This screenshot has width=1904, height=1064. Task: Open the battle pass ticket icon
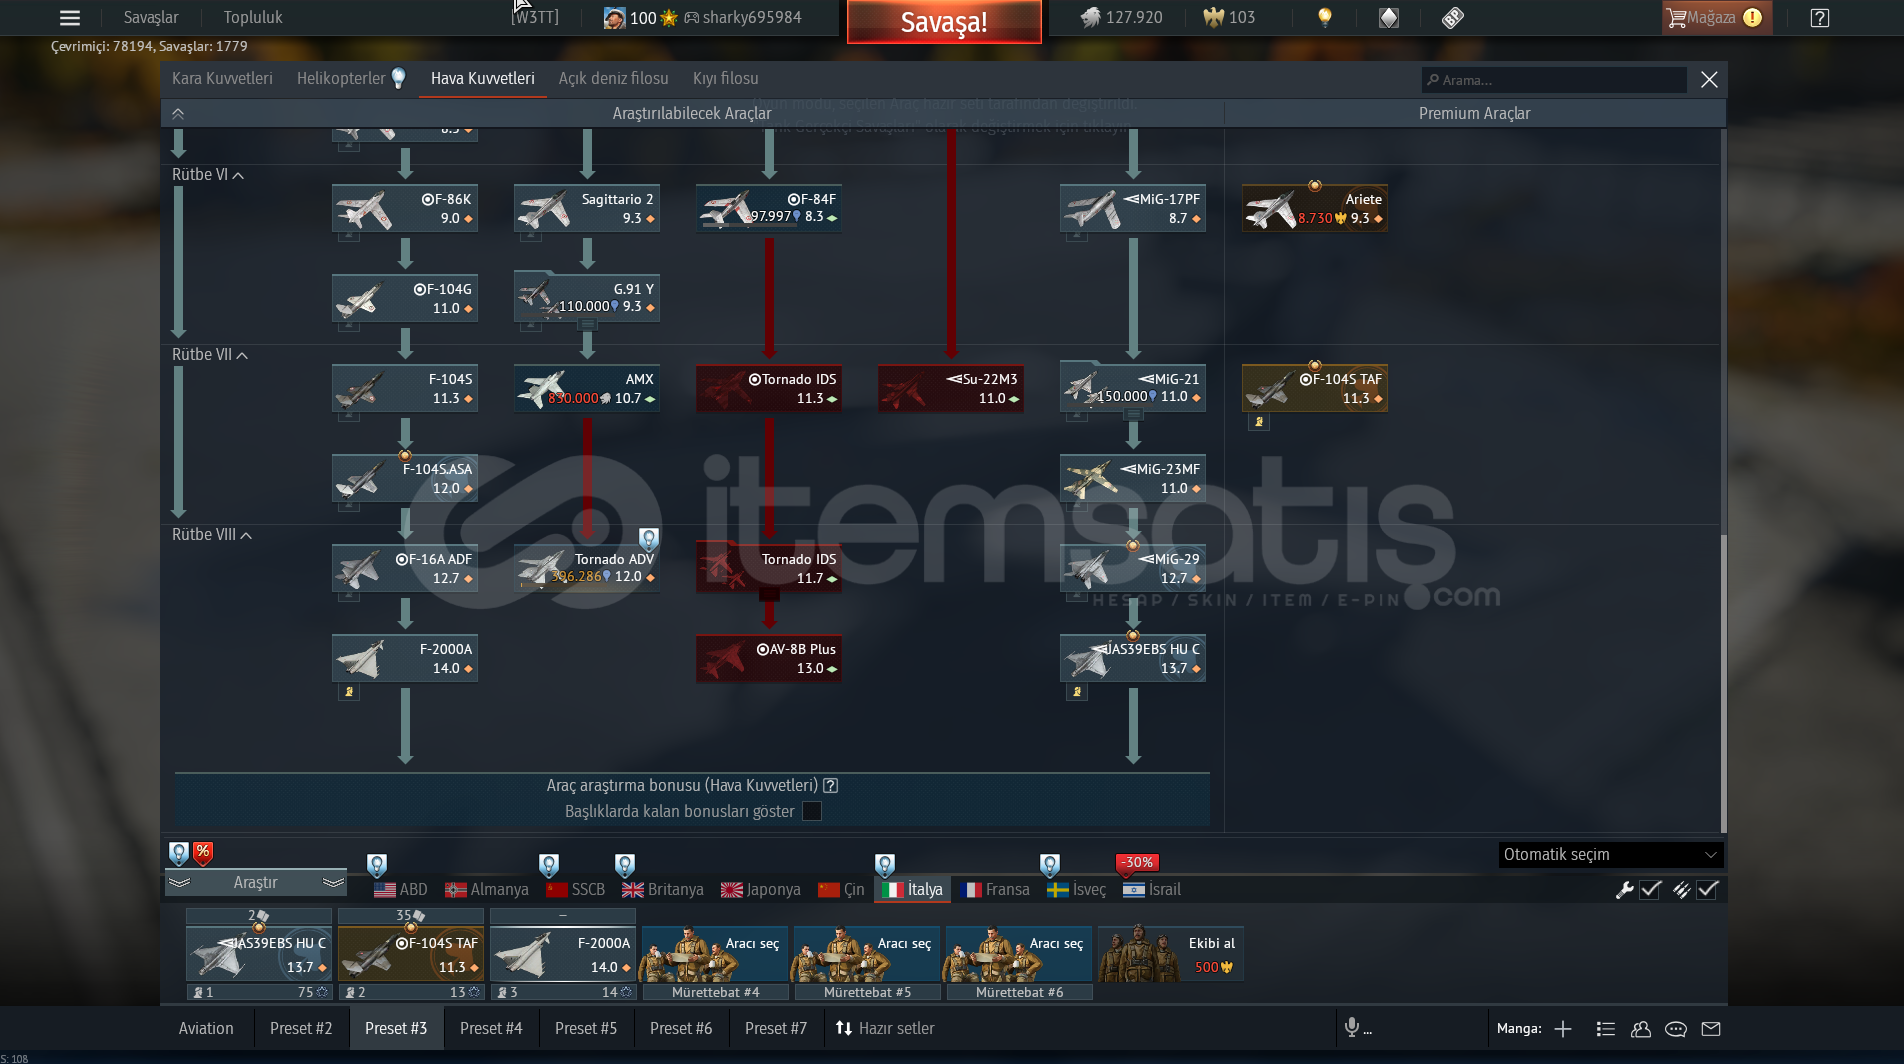coord(1453,17)
